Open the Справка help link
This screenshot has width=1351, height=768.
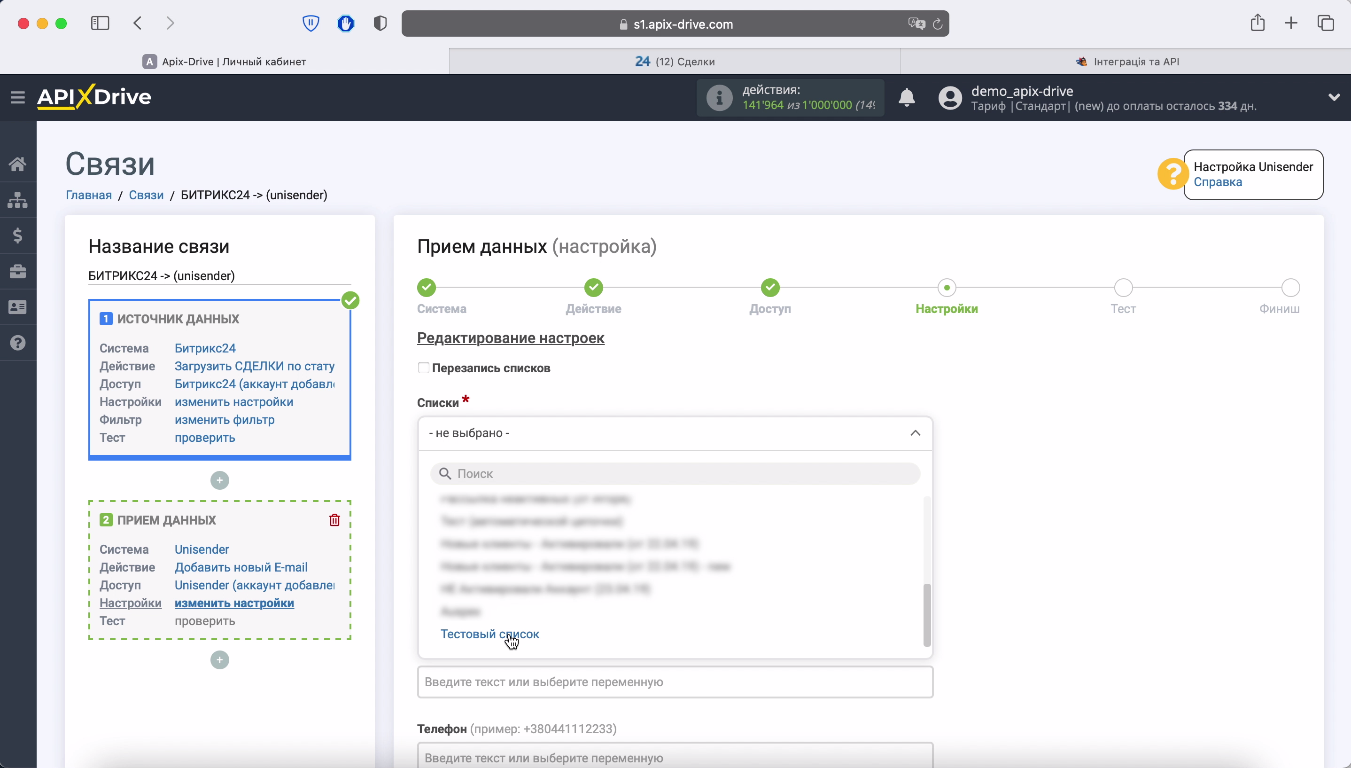[1218, 182]
